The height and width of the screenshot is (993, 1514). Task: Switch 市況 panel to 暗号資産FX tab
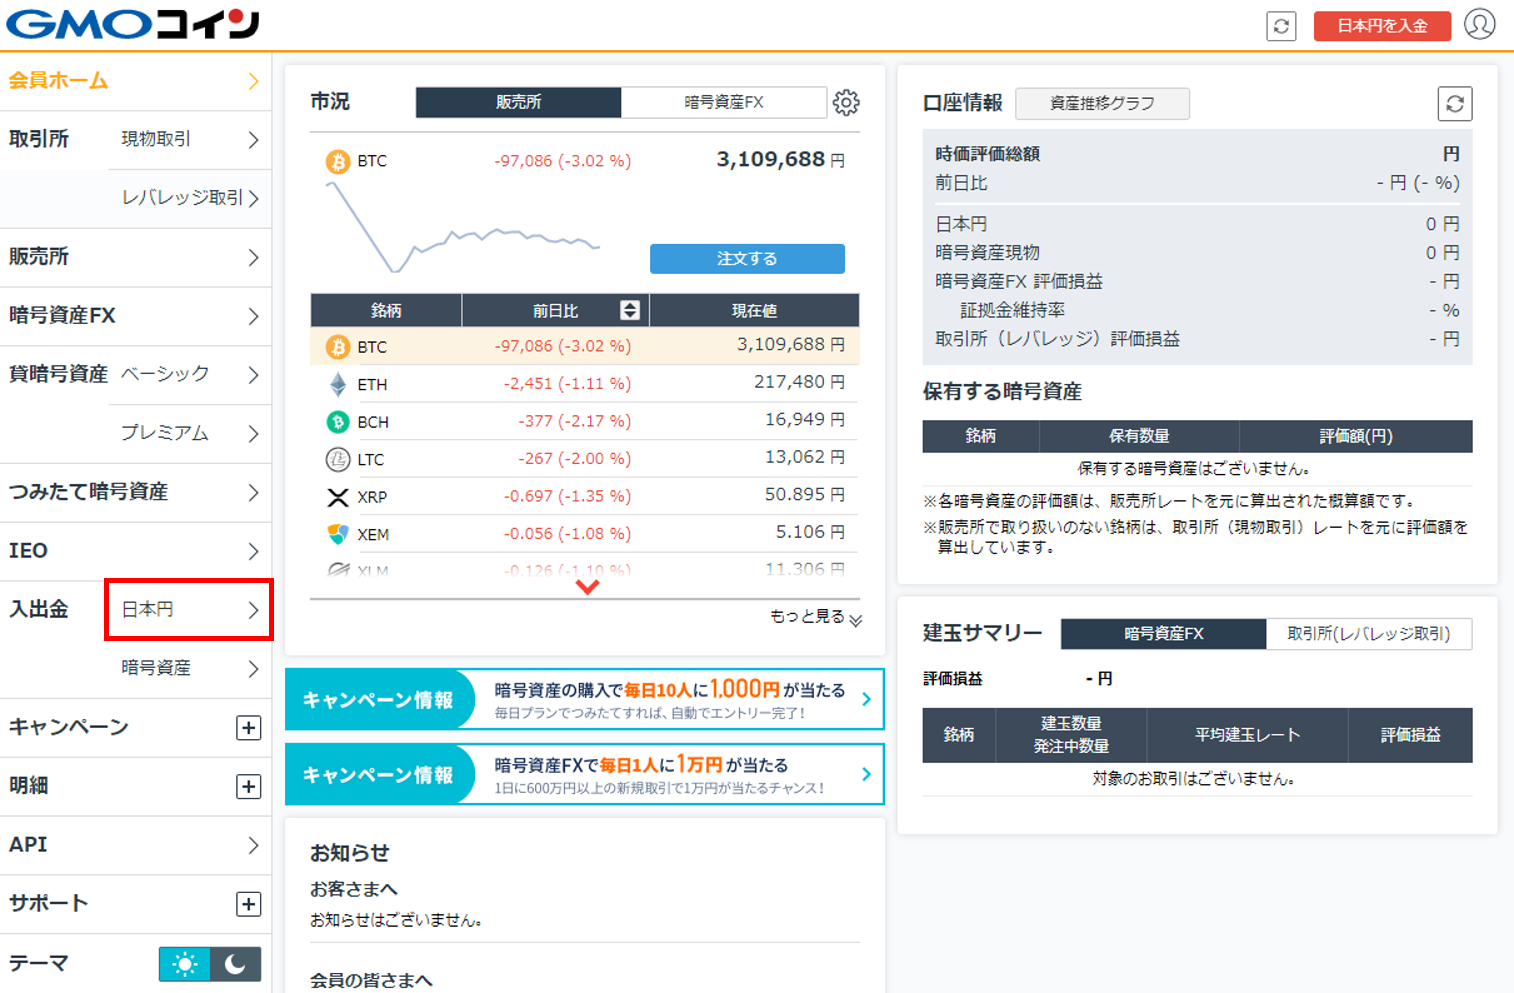tap(723, 101)
